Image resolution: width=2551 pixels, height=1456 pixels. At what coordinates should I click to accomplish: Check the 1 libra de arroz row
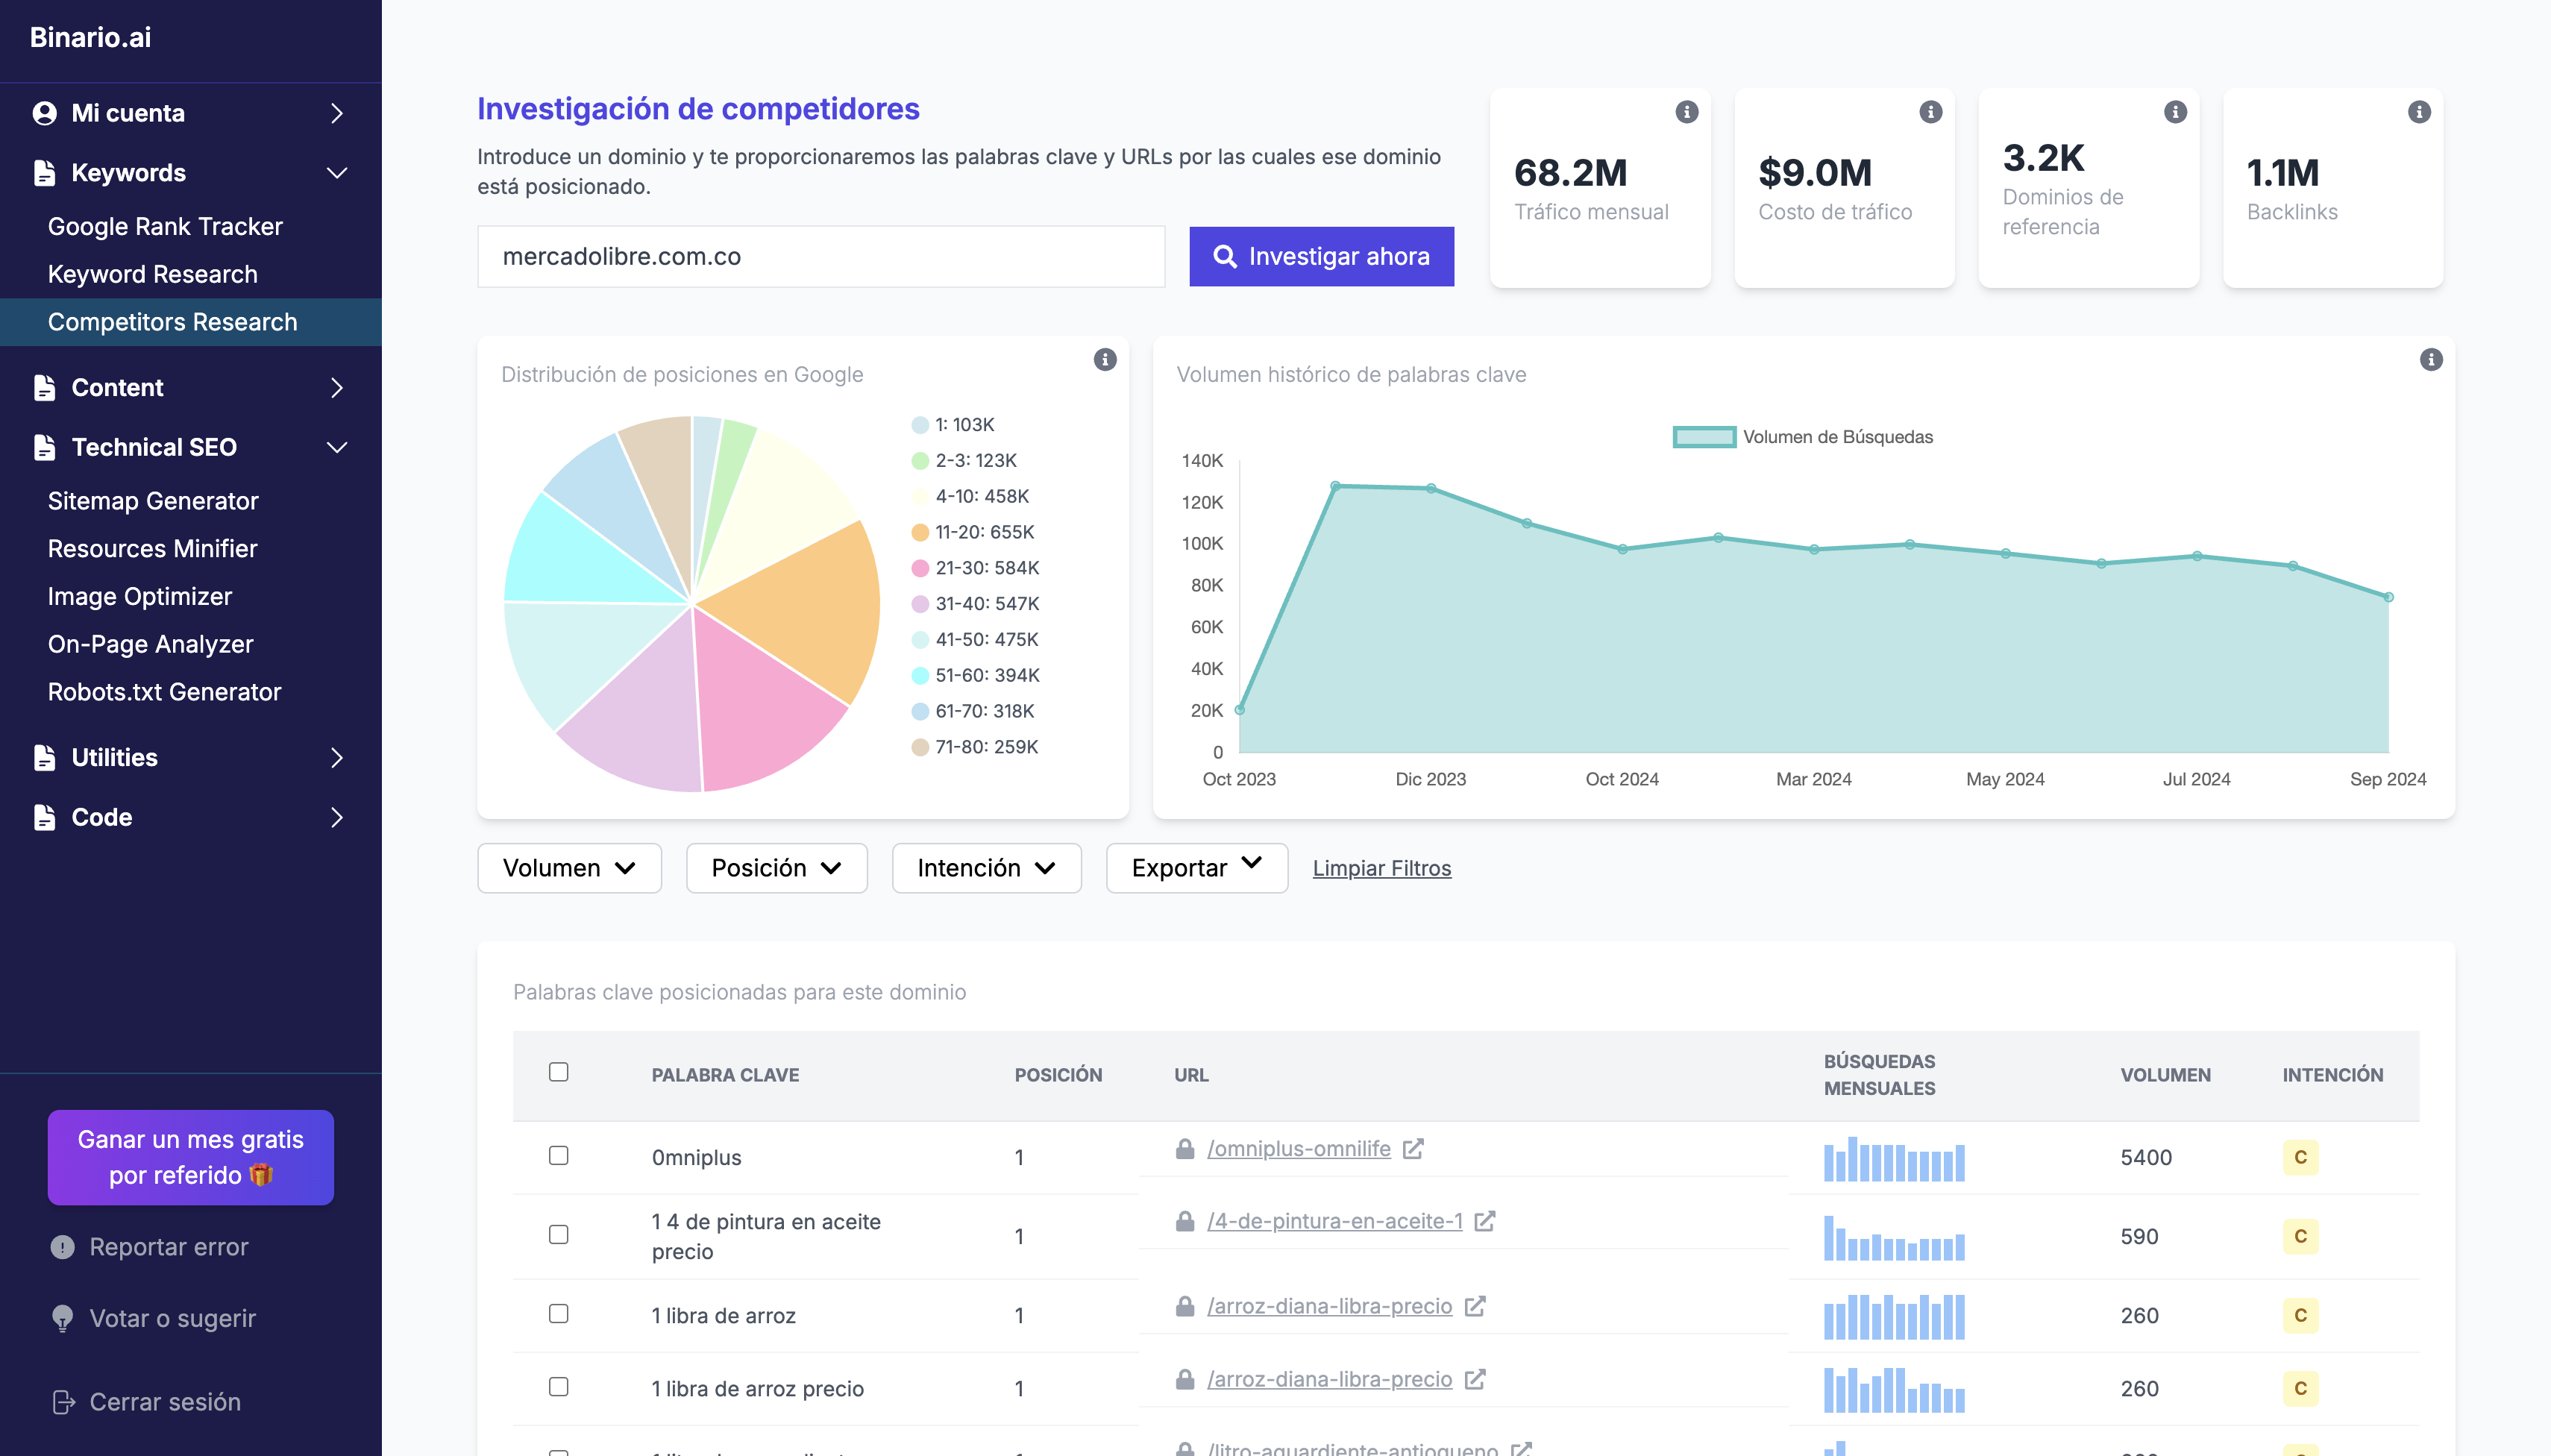(558, 1314)
